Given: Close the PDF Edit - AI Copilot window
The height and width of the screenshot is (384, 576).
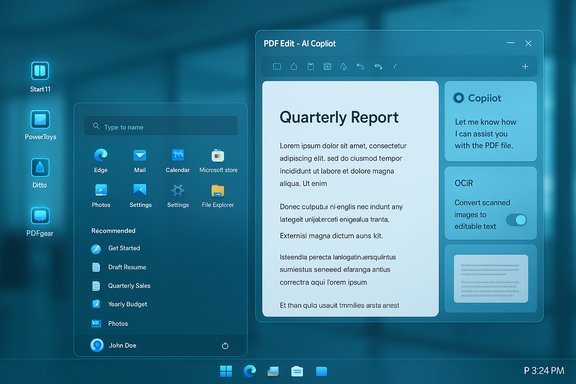Looking at the screenshot, I should pyautogui.click(x=528, y=43).
